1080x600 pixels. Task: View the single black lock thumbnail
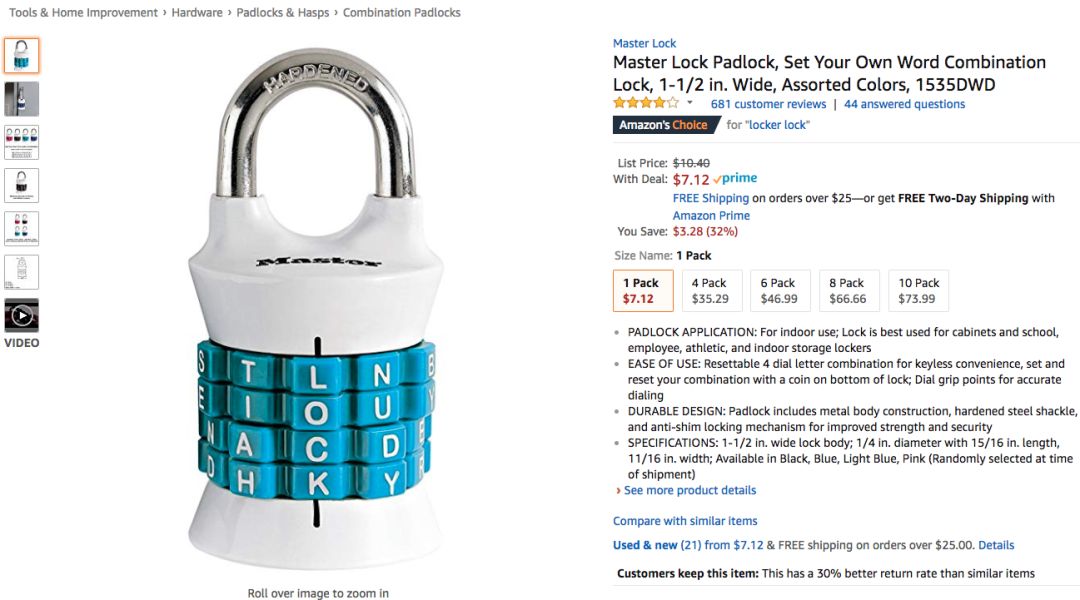(22, 186)
